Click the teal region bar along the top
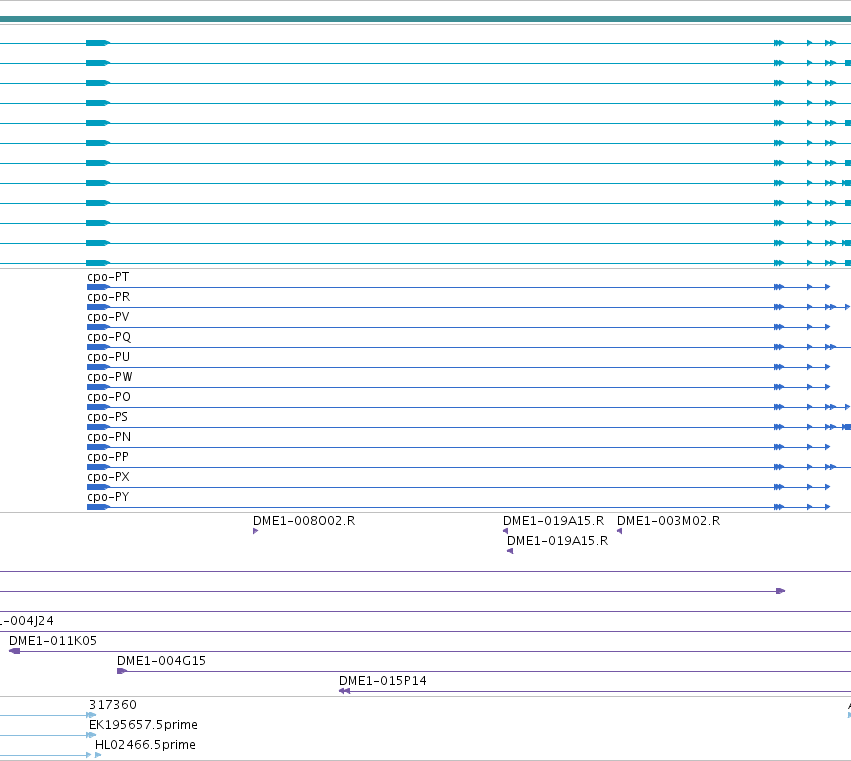Image resolution: width=851 pixels, height=761 pixels. pyautogui.click(x=426, y=19)
